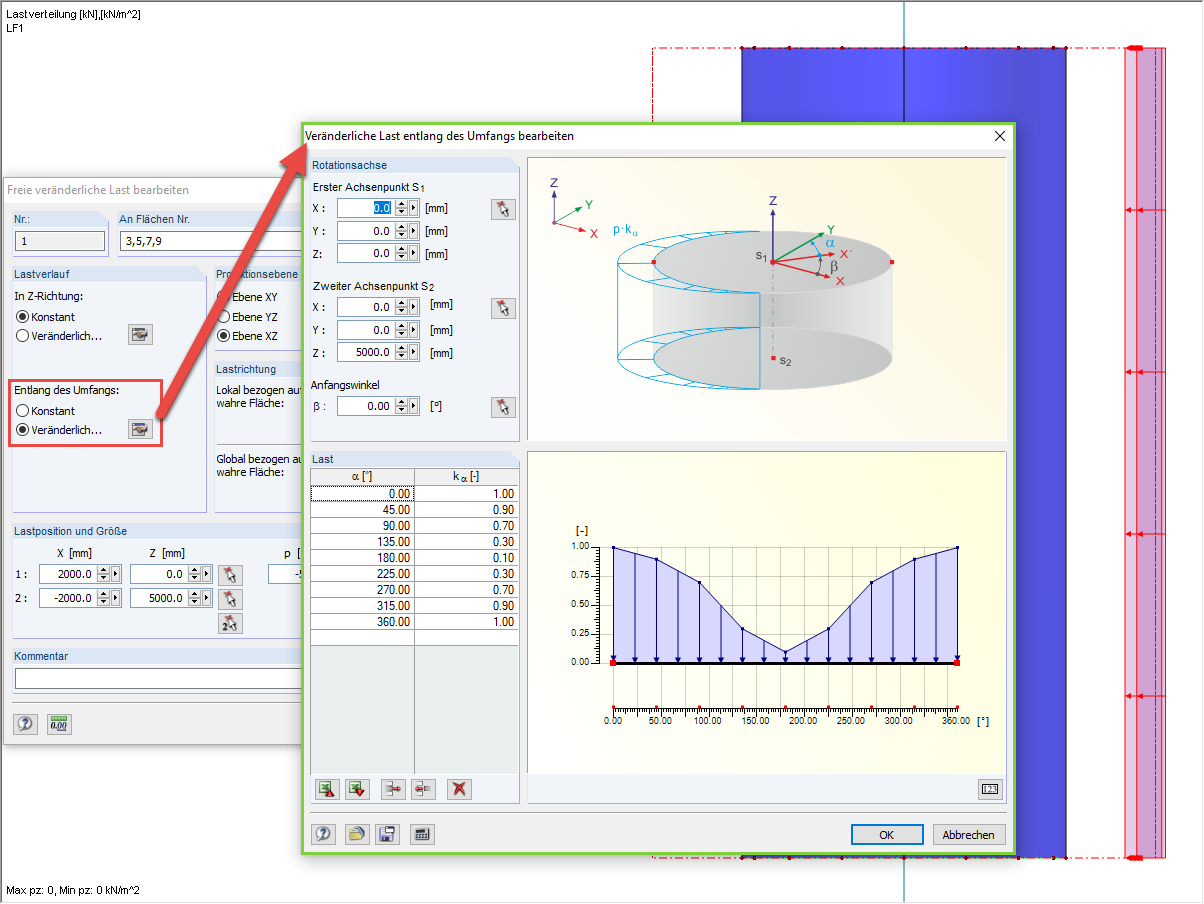Click the kα [-] column header
Image resolution: width=1204 pixels, height=904 pixels.
coord(466,477)
